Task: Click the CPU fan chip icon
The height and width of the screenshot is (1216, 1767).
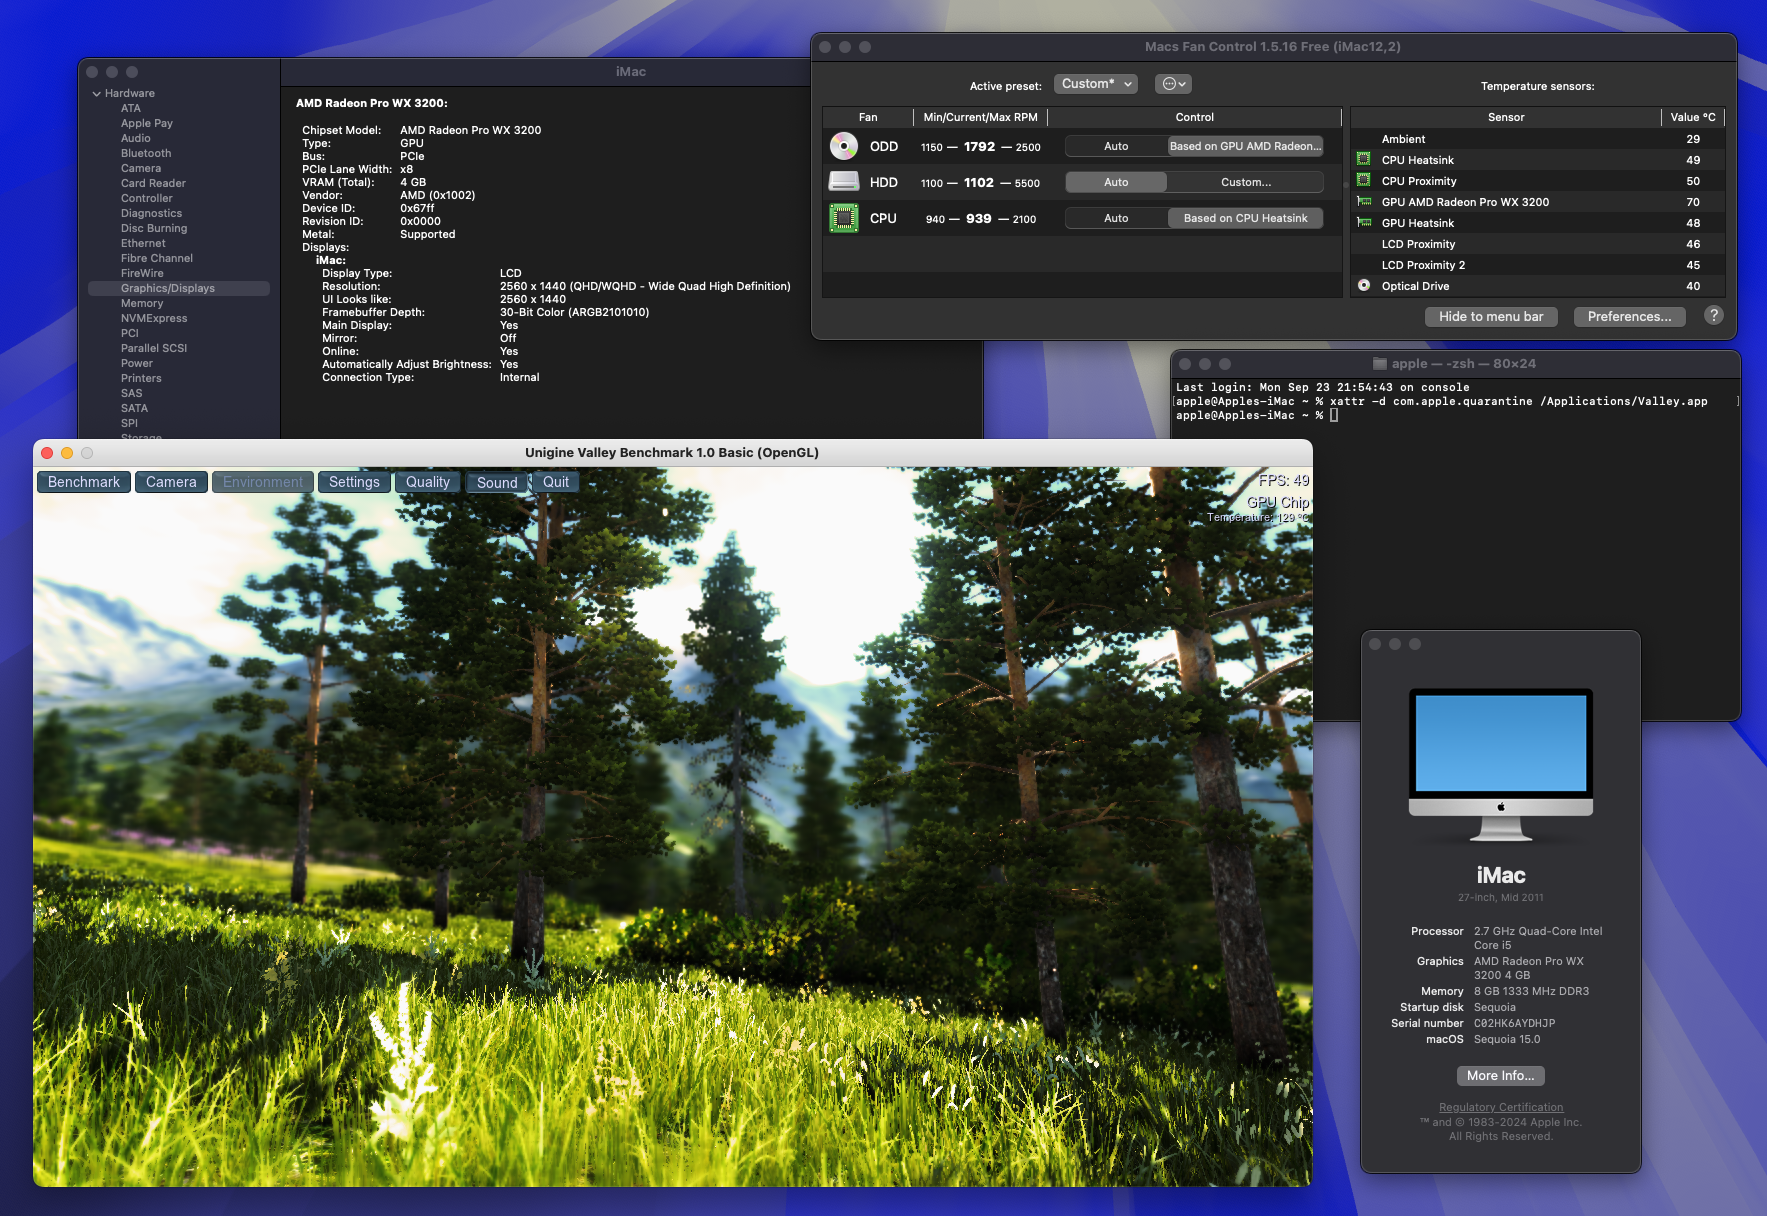Action: tap(844, 218)
